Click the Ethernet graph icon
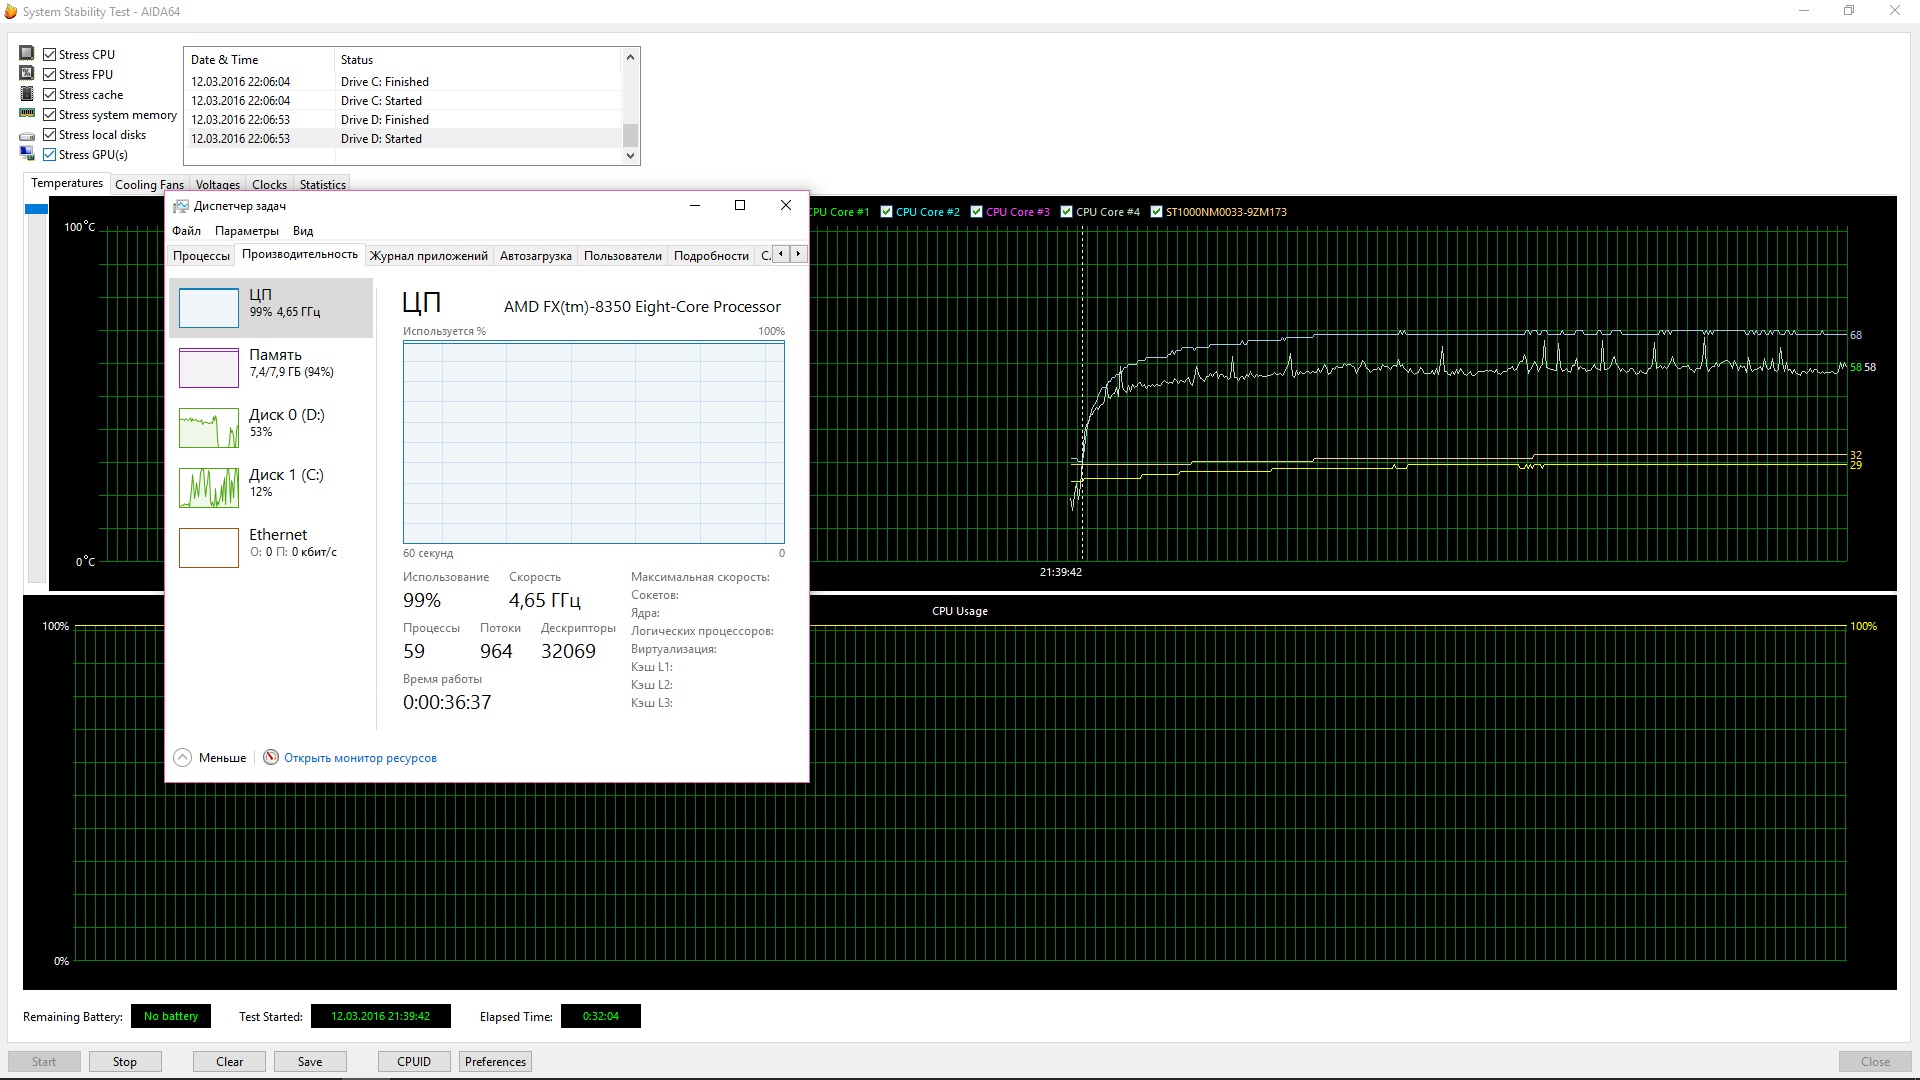This screenshot has height=1080, width=1920. tap(209, 547)
